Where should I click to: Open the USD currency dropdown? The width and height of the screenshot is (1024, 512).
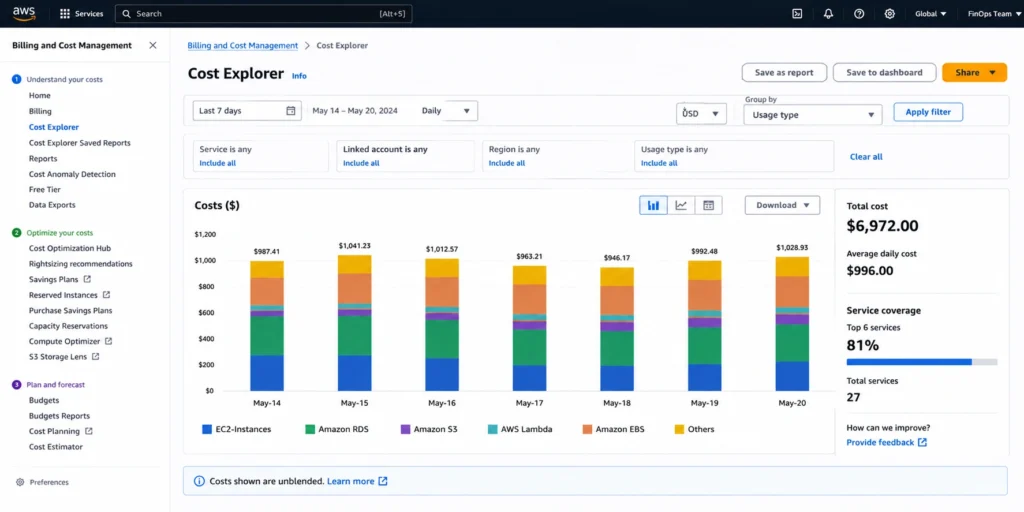pyautogui.click(x=701, y=114)
